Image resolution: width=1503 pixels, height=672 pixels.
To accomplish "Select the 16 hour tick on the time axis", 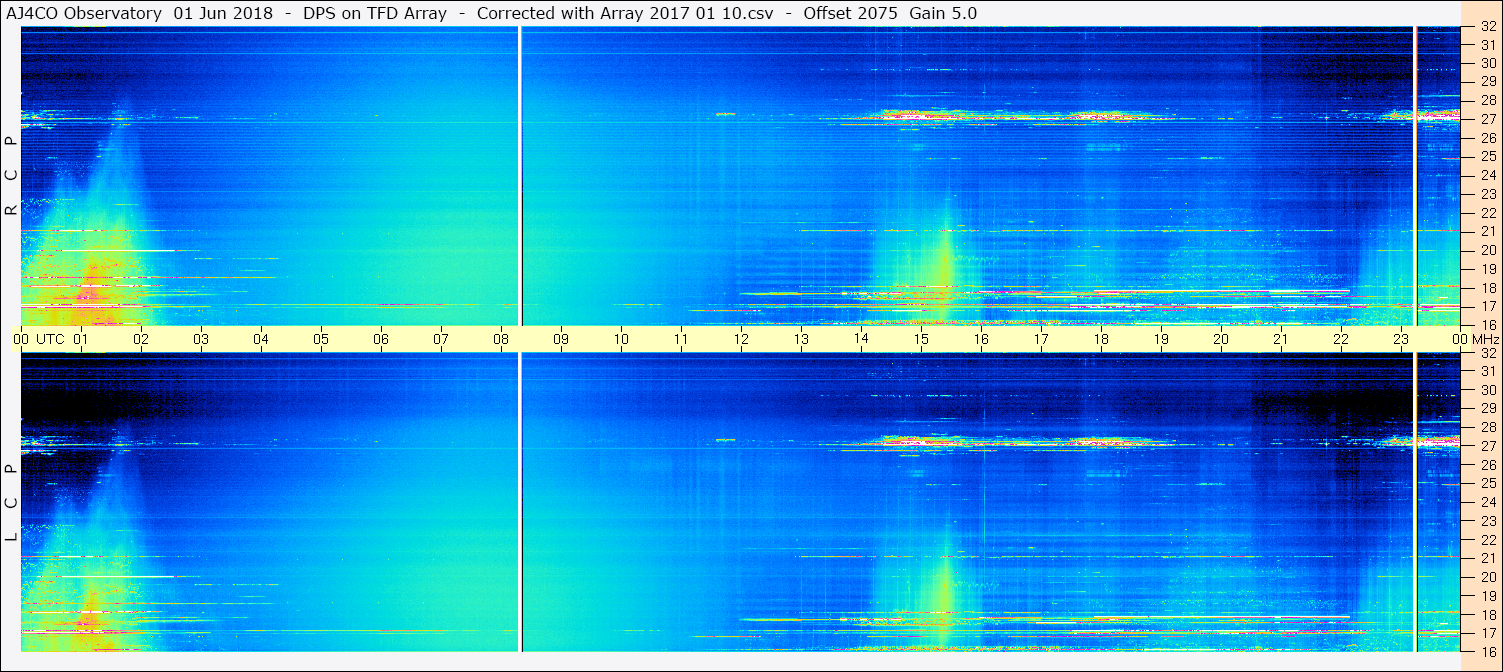I will point(981,339).
